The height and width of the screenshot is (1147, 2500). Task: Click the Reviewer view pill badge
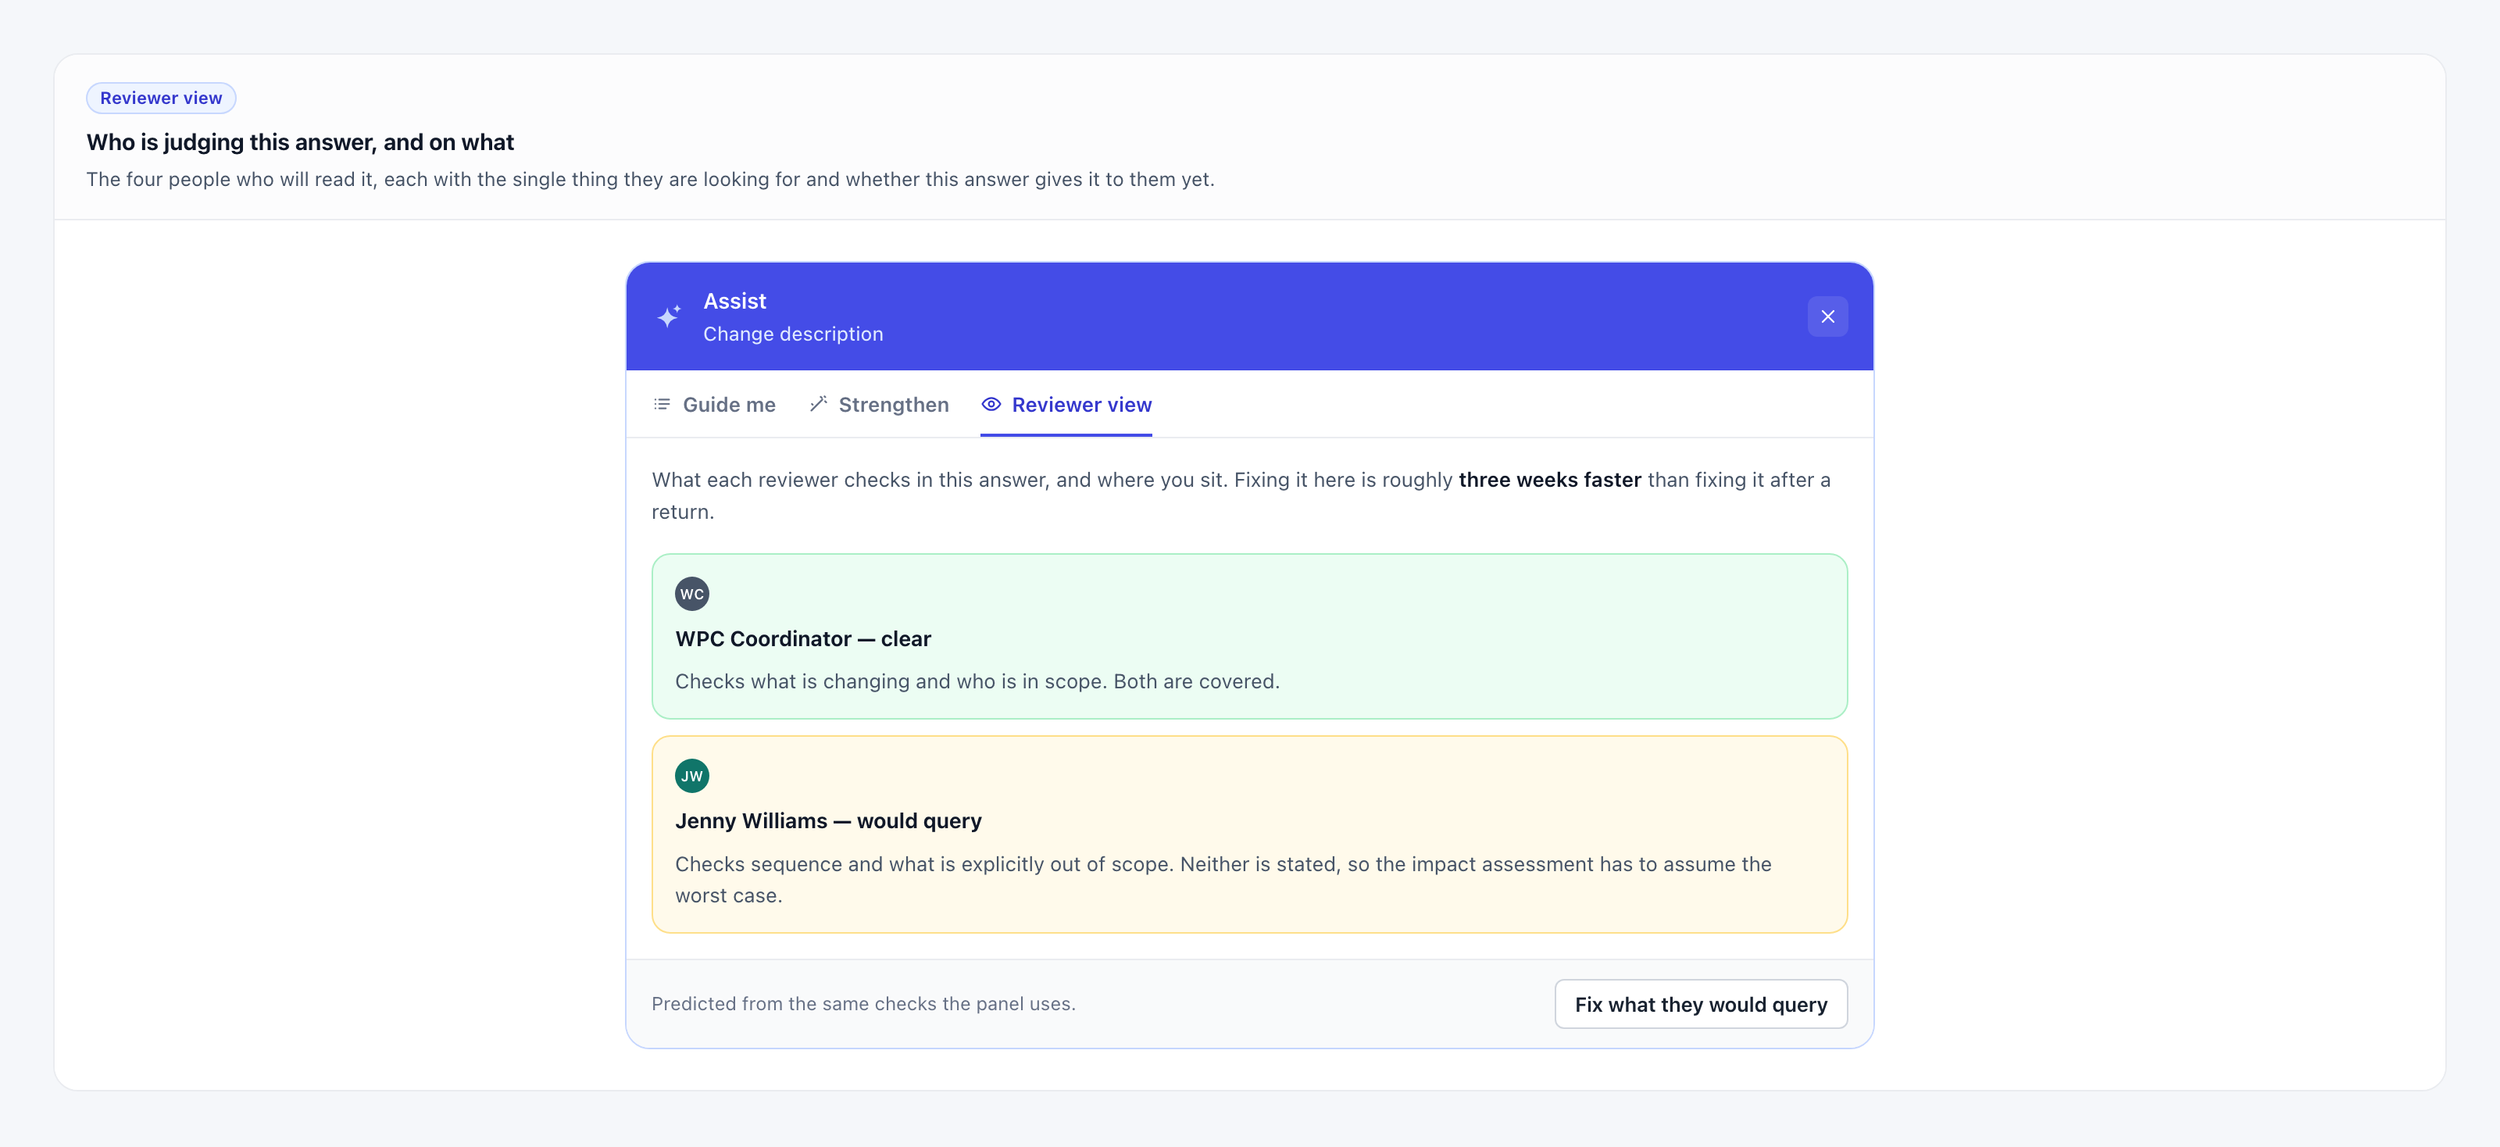click(161, 98)
